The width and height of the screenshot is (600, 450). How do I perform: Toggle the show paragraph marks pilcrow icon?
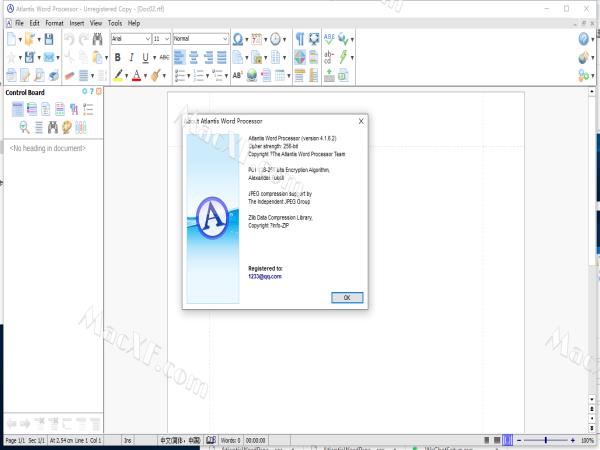pyautogui.click(x=300, y=39)
